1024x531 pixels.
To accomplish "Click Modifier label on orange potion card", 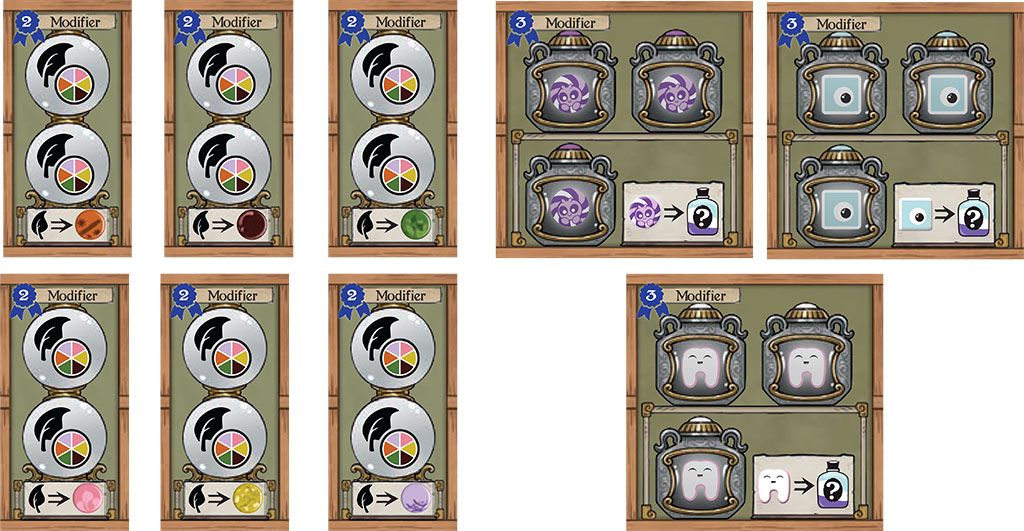I will 76,22.
